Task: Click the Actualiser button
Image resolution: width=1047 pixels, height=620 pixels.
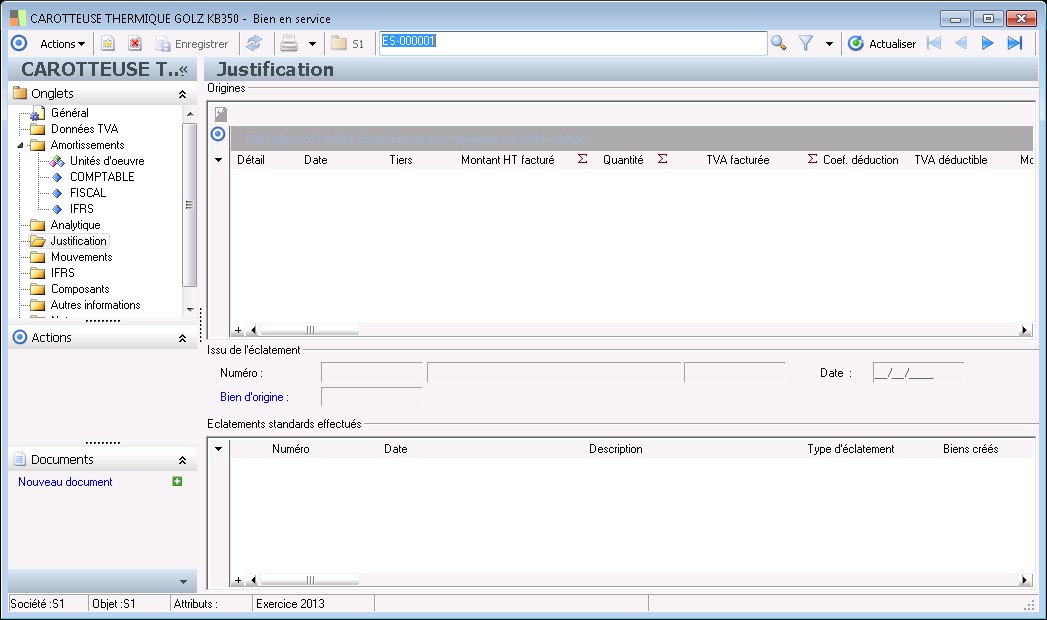Action: tap(882, 44)
